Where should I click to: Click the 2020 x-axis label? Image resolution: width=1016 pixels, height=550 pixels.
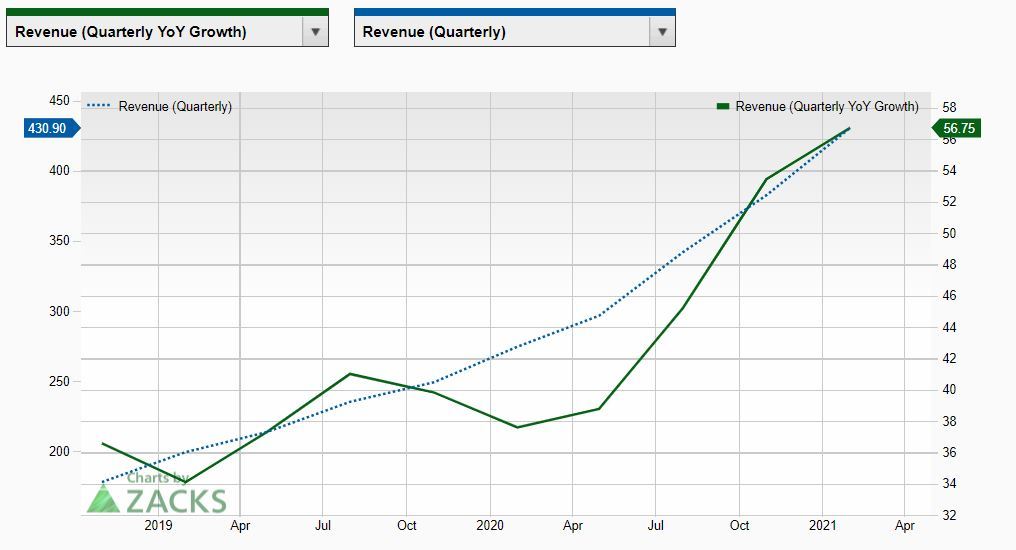click(x=489, y=525)
